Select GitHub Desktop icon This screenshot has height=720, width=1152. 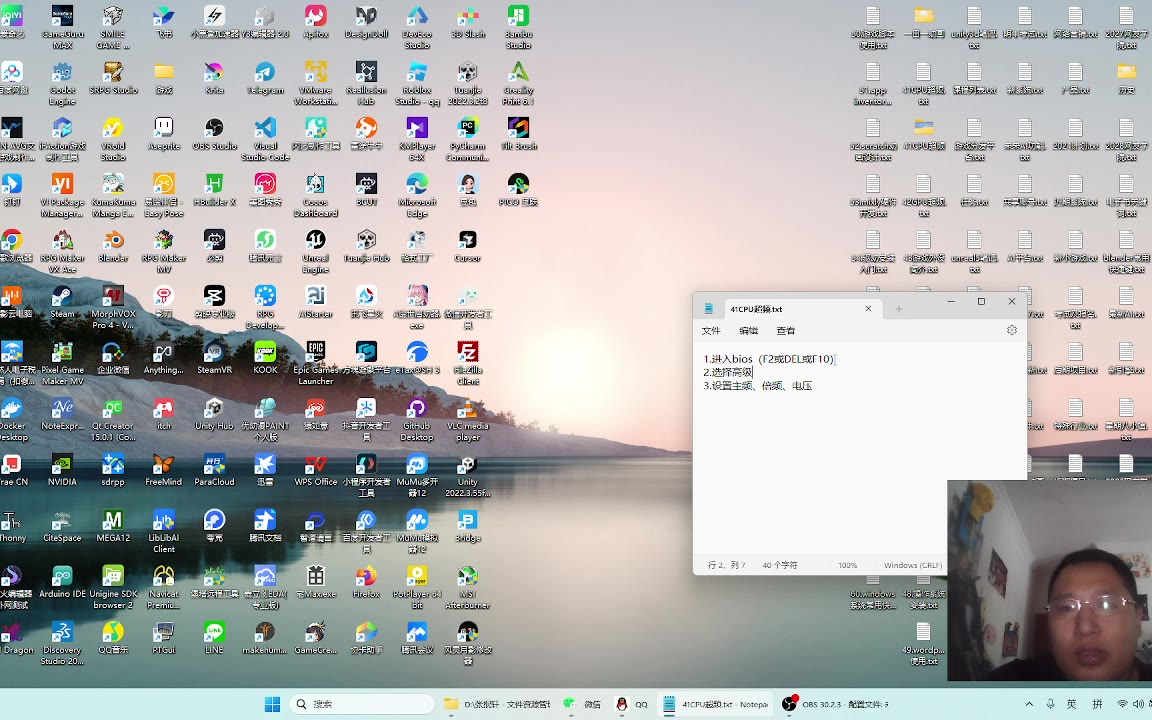[x=417, y=420]
